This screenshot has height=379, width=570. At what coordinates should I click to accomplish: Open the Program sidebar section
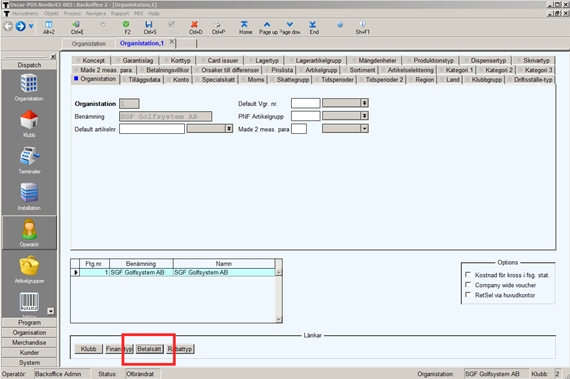click(x=29, y=322)
